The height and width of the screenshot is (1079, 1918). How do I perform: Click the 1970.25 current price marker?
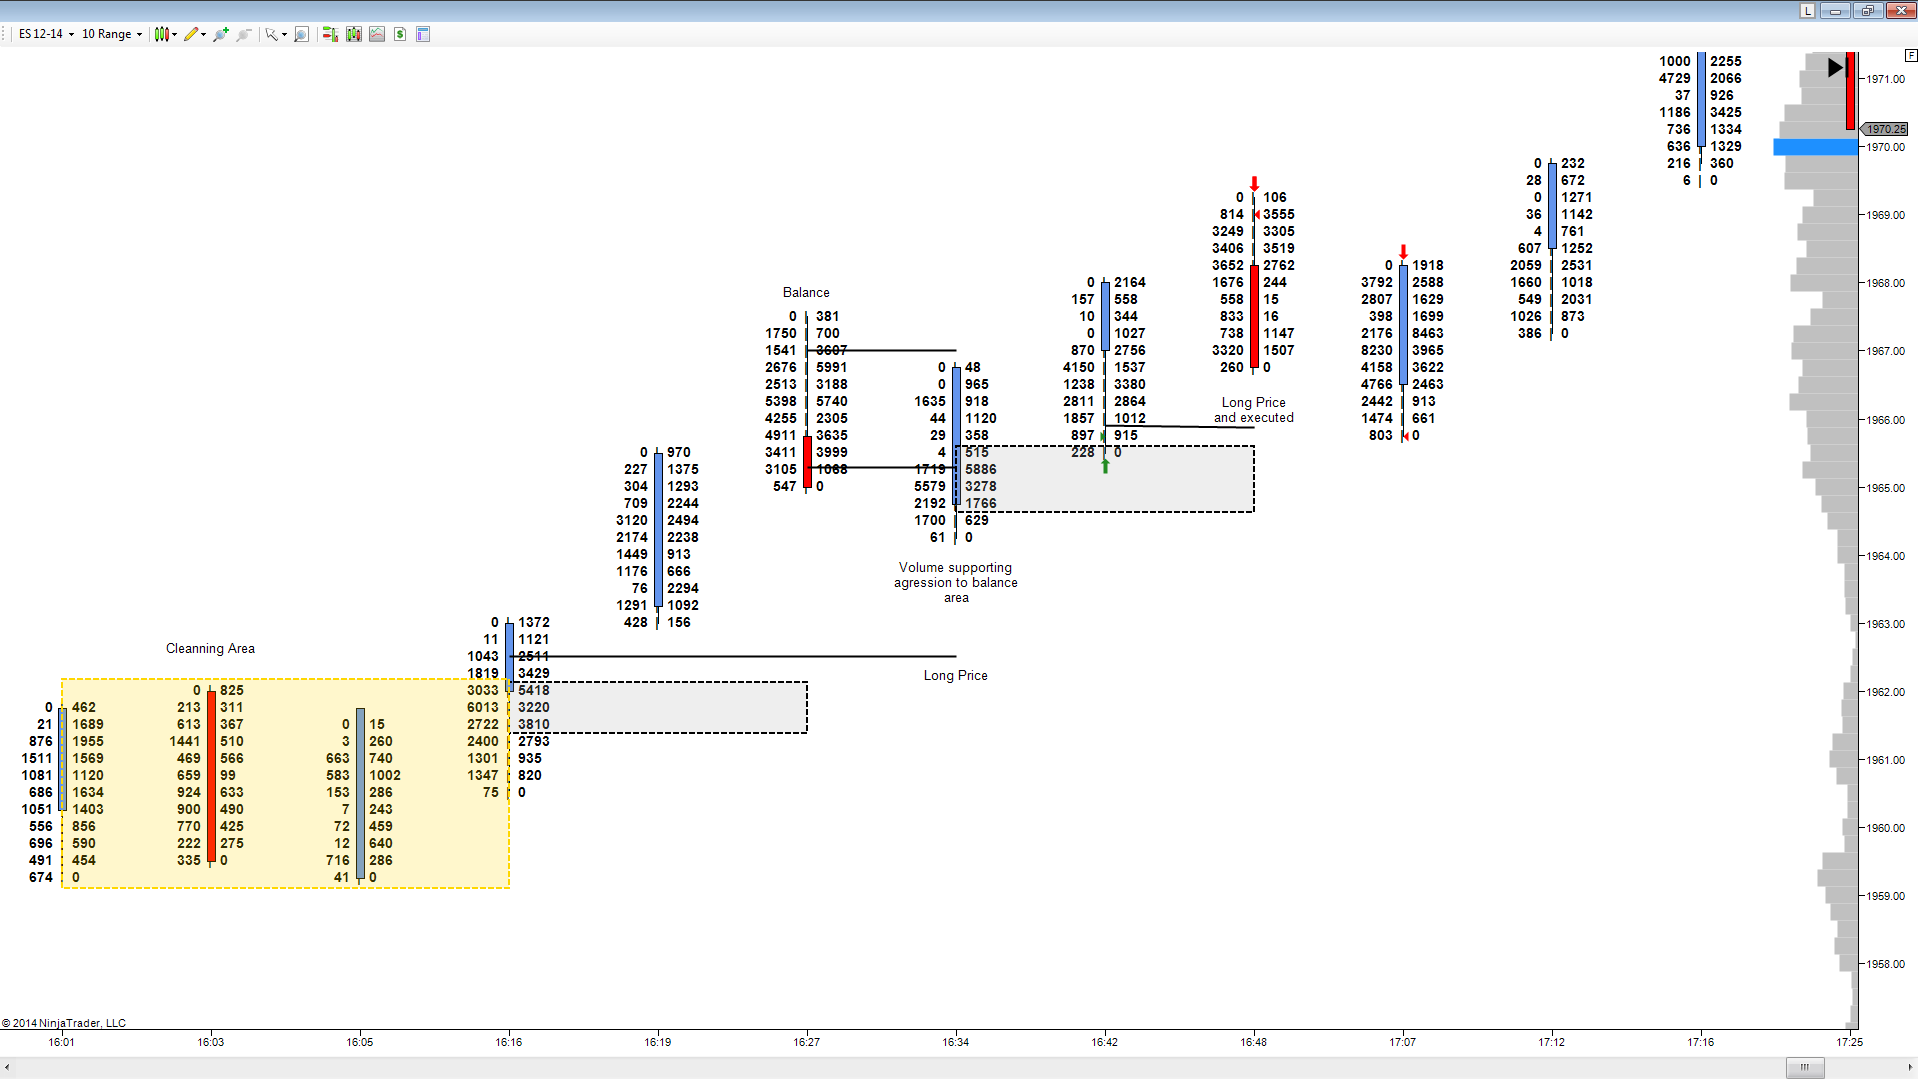(1884, 129)
